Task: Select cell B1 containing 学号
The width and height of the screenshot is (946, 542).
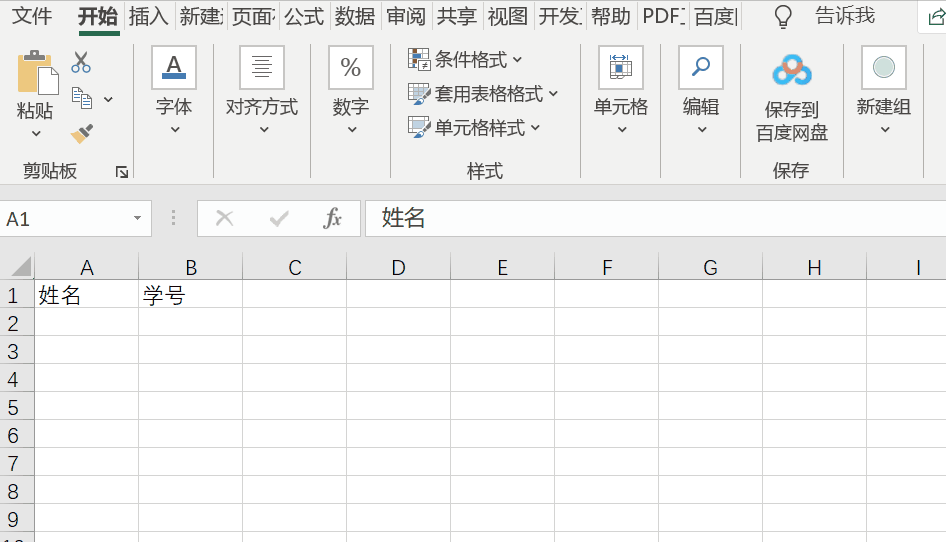Action: point(191,294)
